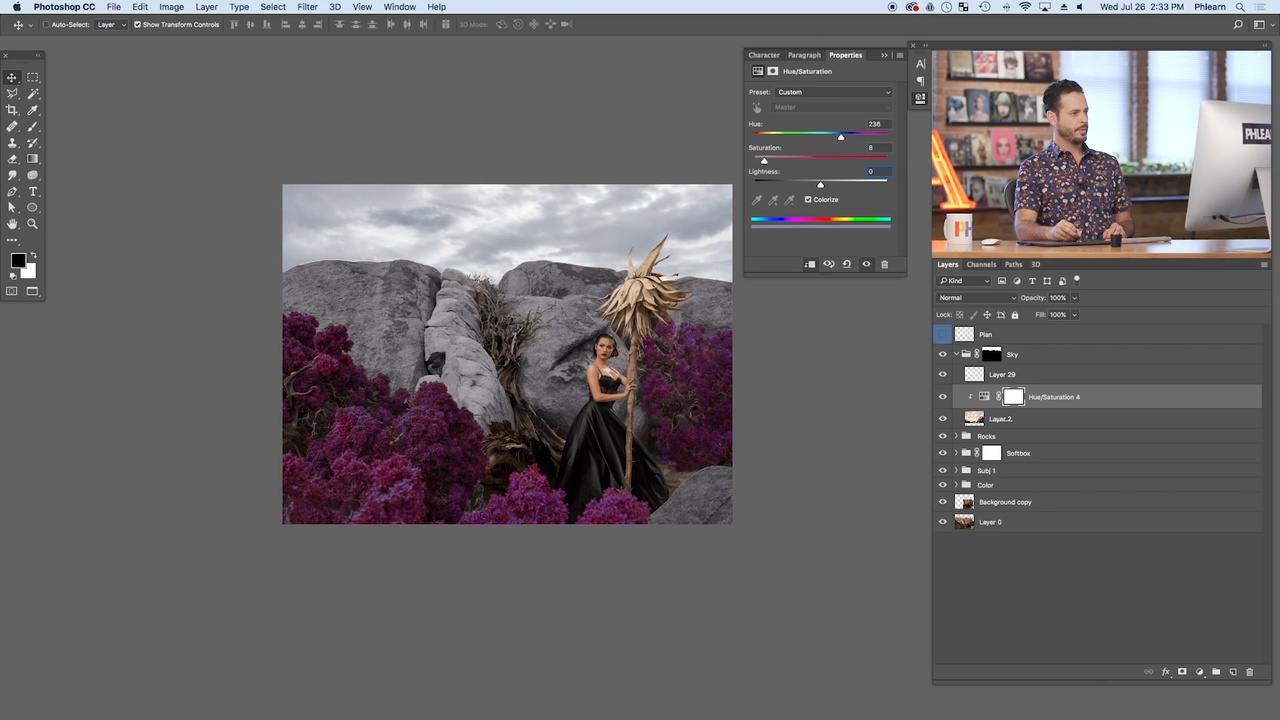Open the Select menu
The image size is (1280, 720).
273,7
